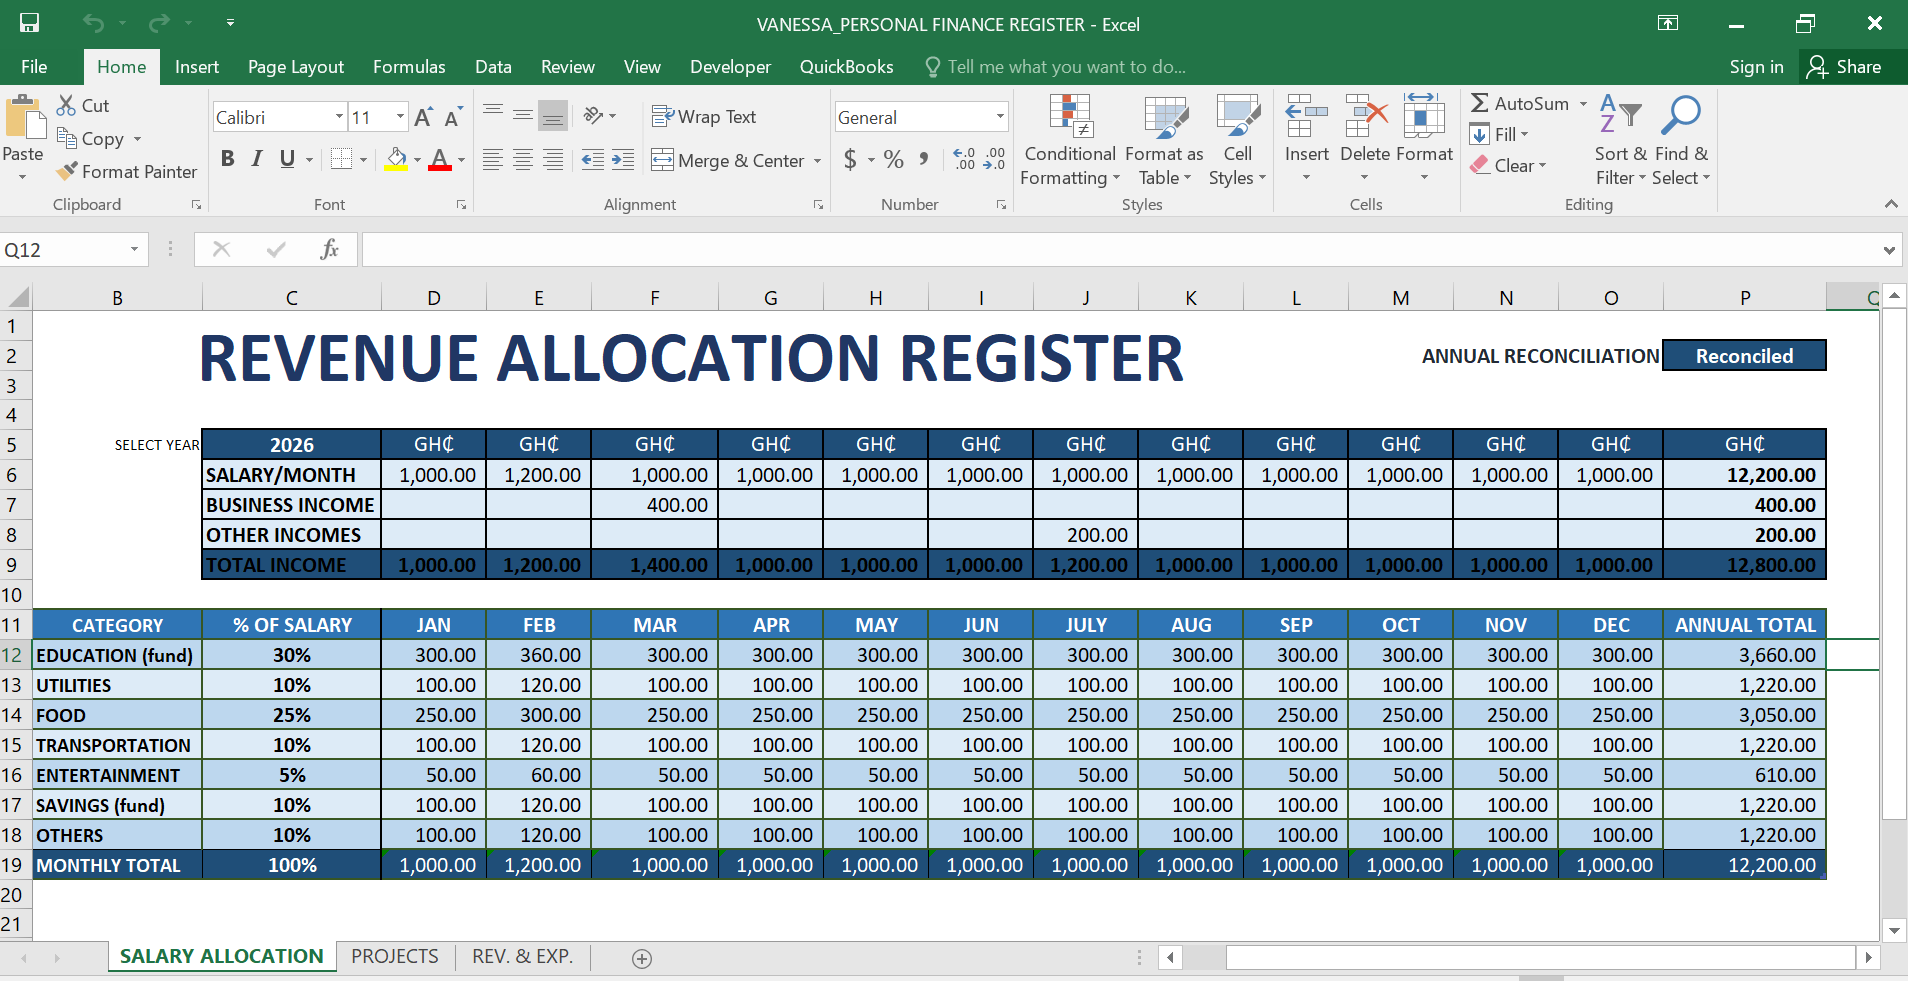The width and height of the screenshot is (1908, 981).
Task: Toggle Center horizontal alignment
Action: pos(523,160)
